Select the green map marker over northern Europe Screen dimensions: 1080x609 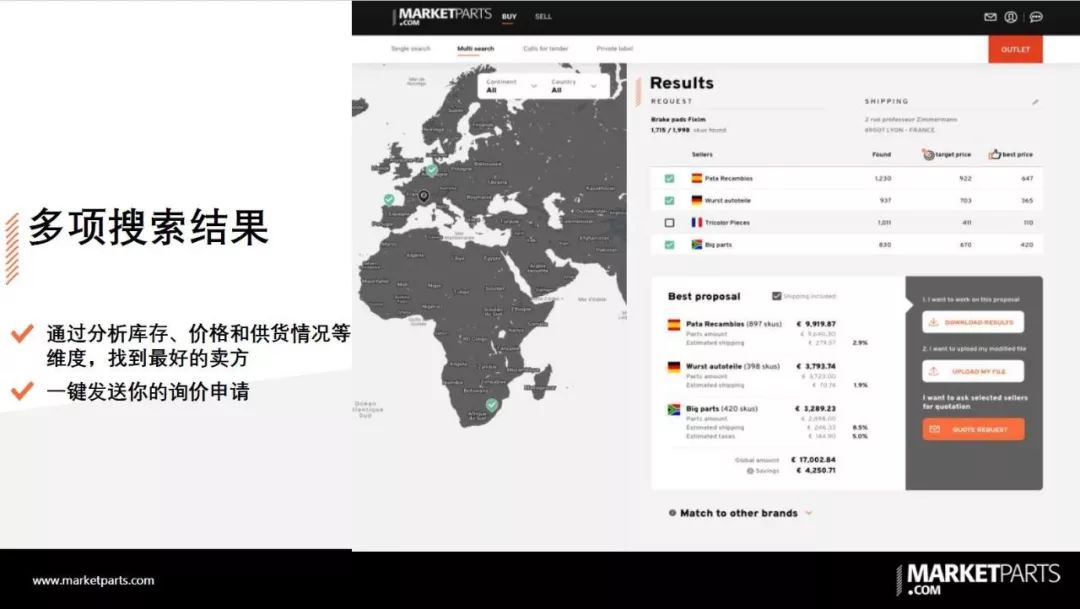[432, 170]
